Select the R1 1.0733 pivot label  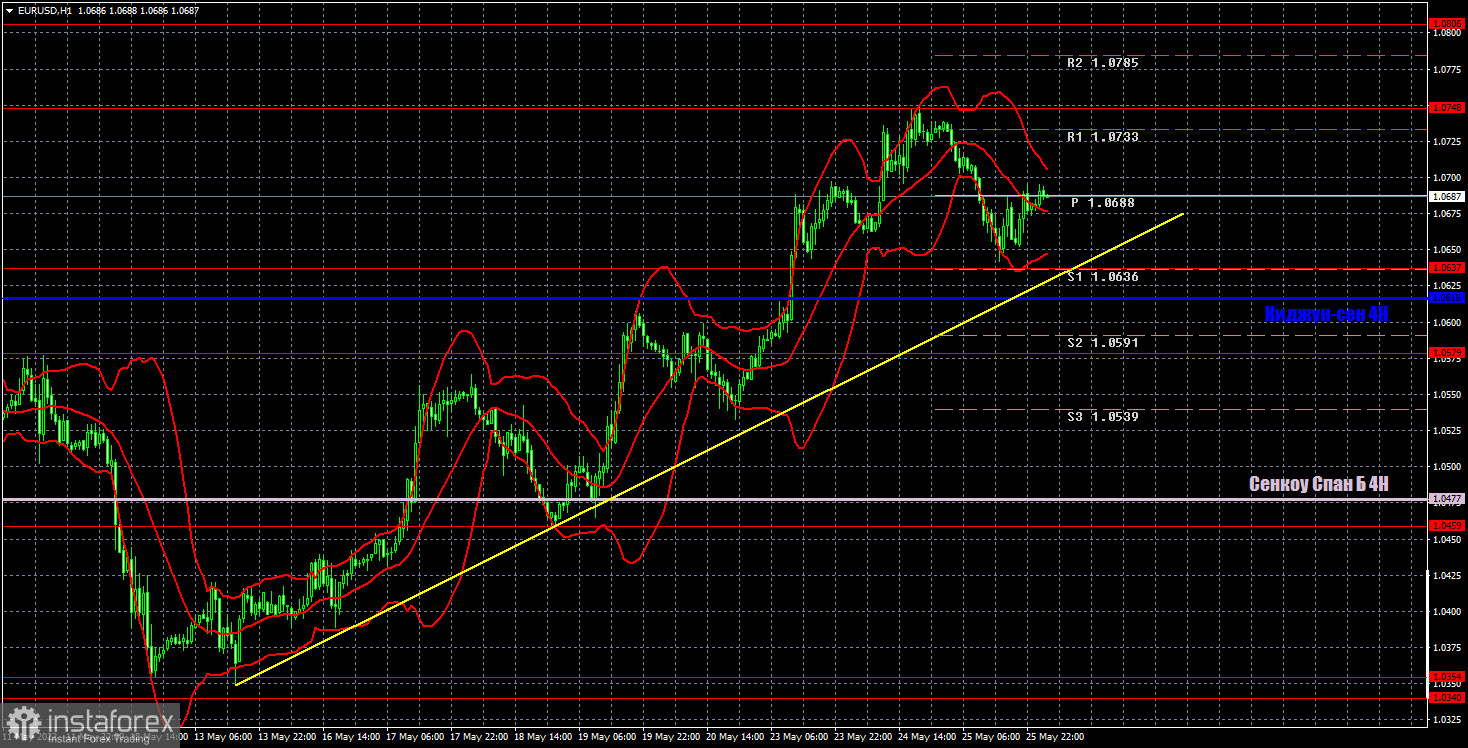(1102, 136)
